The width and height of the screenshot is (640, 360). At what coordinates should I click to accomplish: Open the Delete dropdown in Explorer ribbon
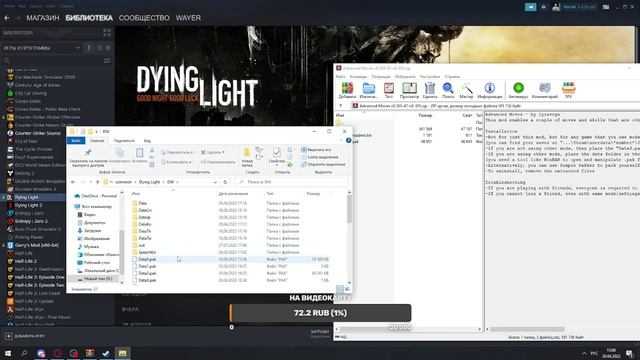pos(223,152)
